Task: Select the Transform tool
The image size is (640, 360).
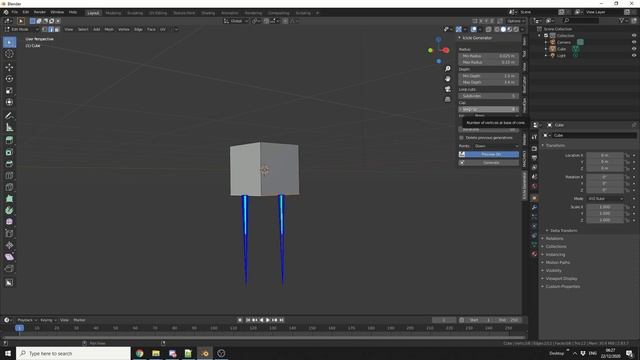Action: (x=9, y=102)
